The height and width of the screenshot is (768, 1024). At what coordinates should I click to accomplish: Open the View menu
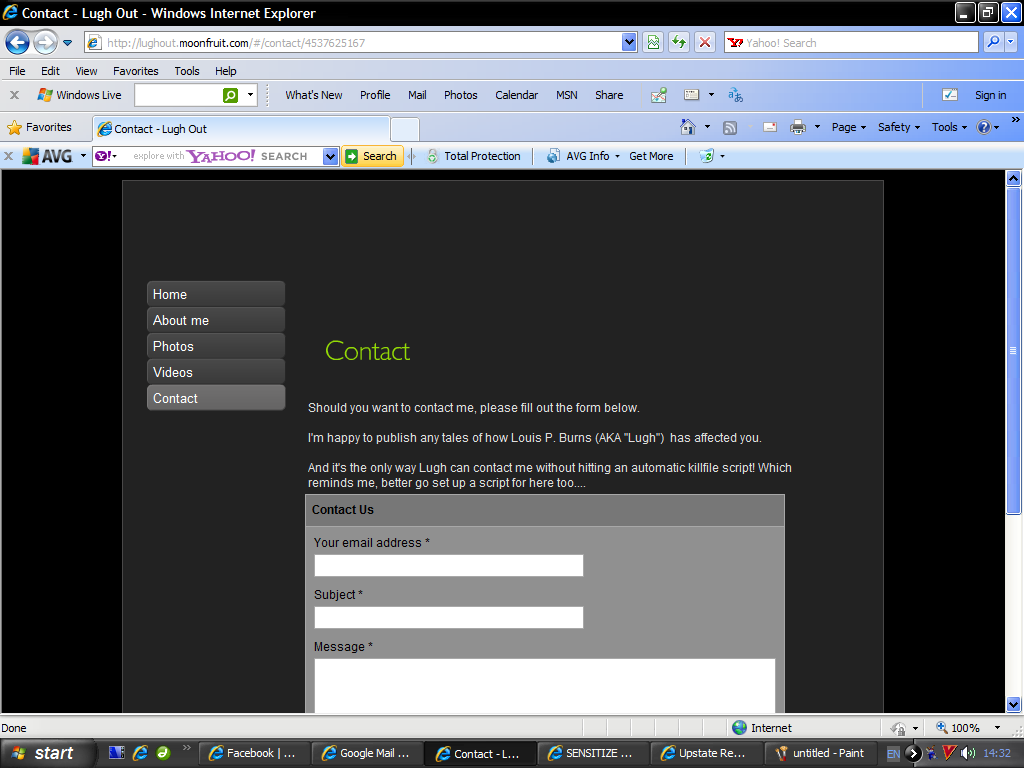tap(86, 71)
